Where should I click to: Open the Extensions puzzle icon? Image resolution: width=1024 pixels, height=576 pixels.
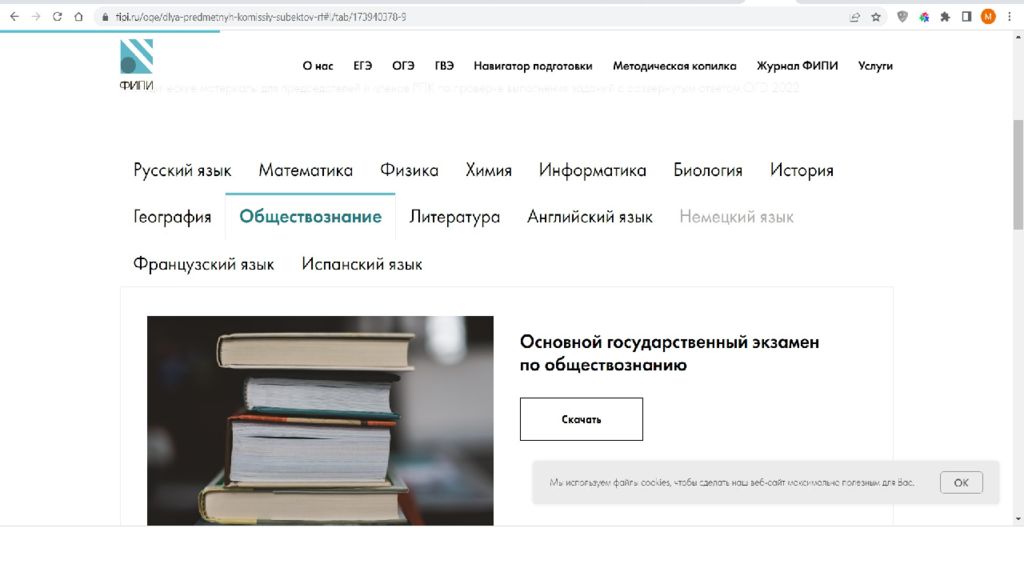[x=945, y=17]
